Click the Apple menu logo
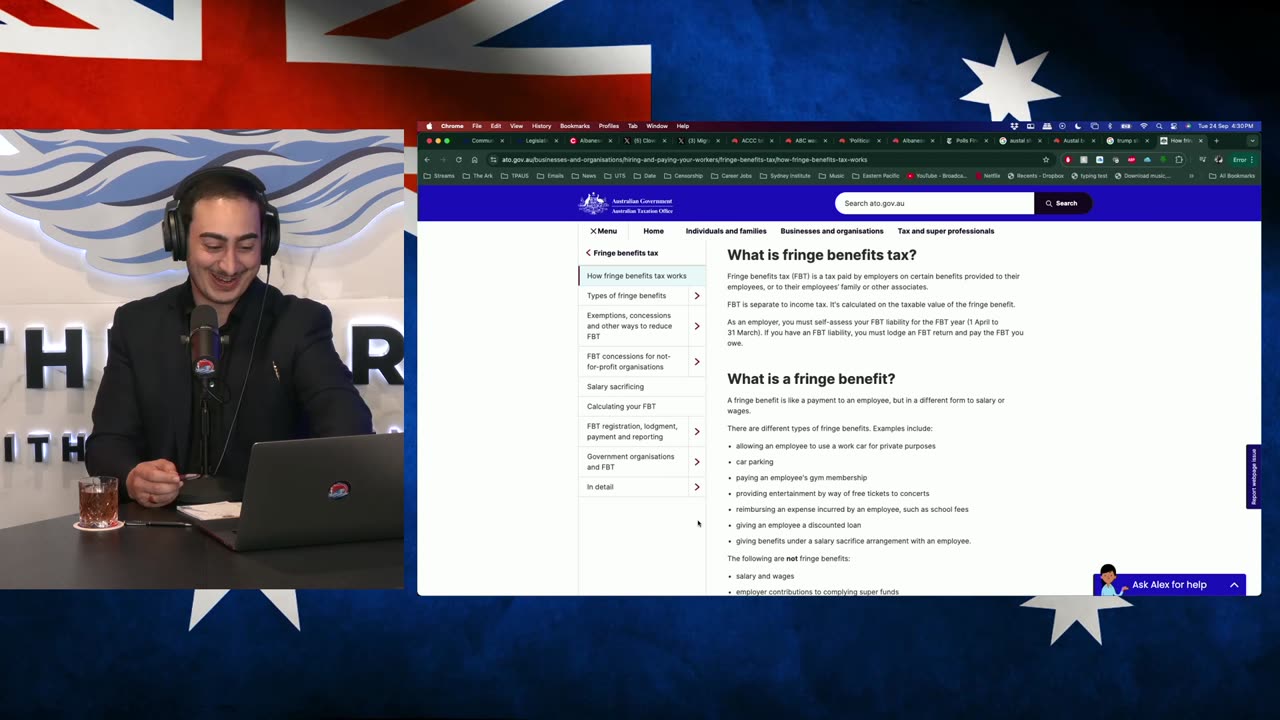Viewport: 1280px width, 720px height. pyautogui.click(x=430, y=126)
